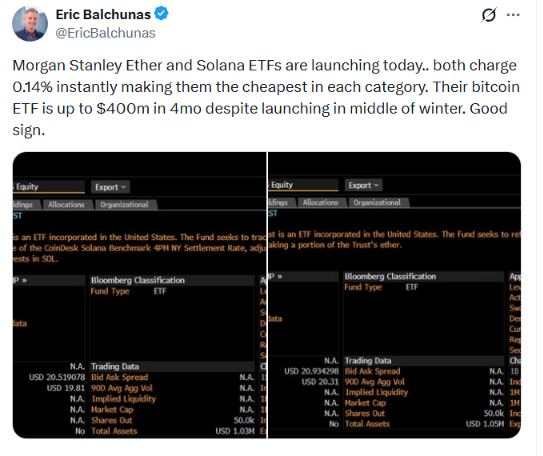Click the Grok slashed-circle icon

click(489, 15)
